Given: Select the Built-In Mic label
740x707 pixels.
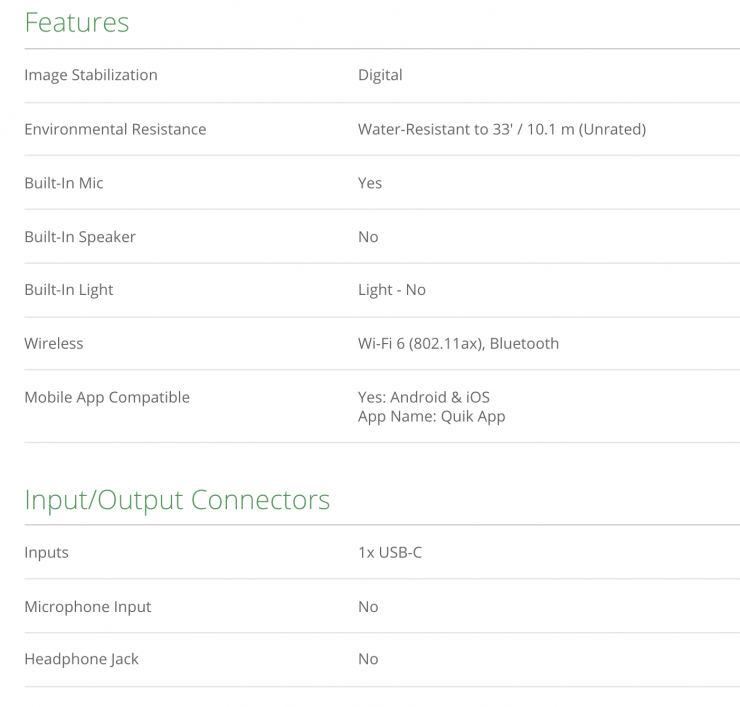Looking at the screenshot, I should [64, 183].
